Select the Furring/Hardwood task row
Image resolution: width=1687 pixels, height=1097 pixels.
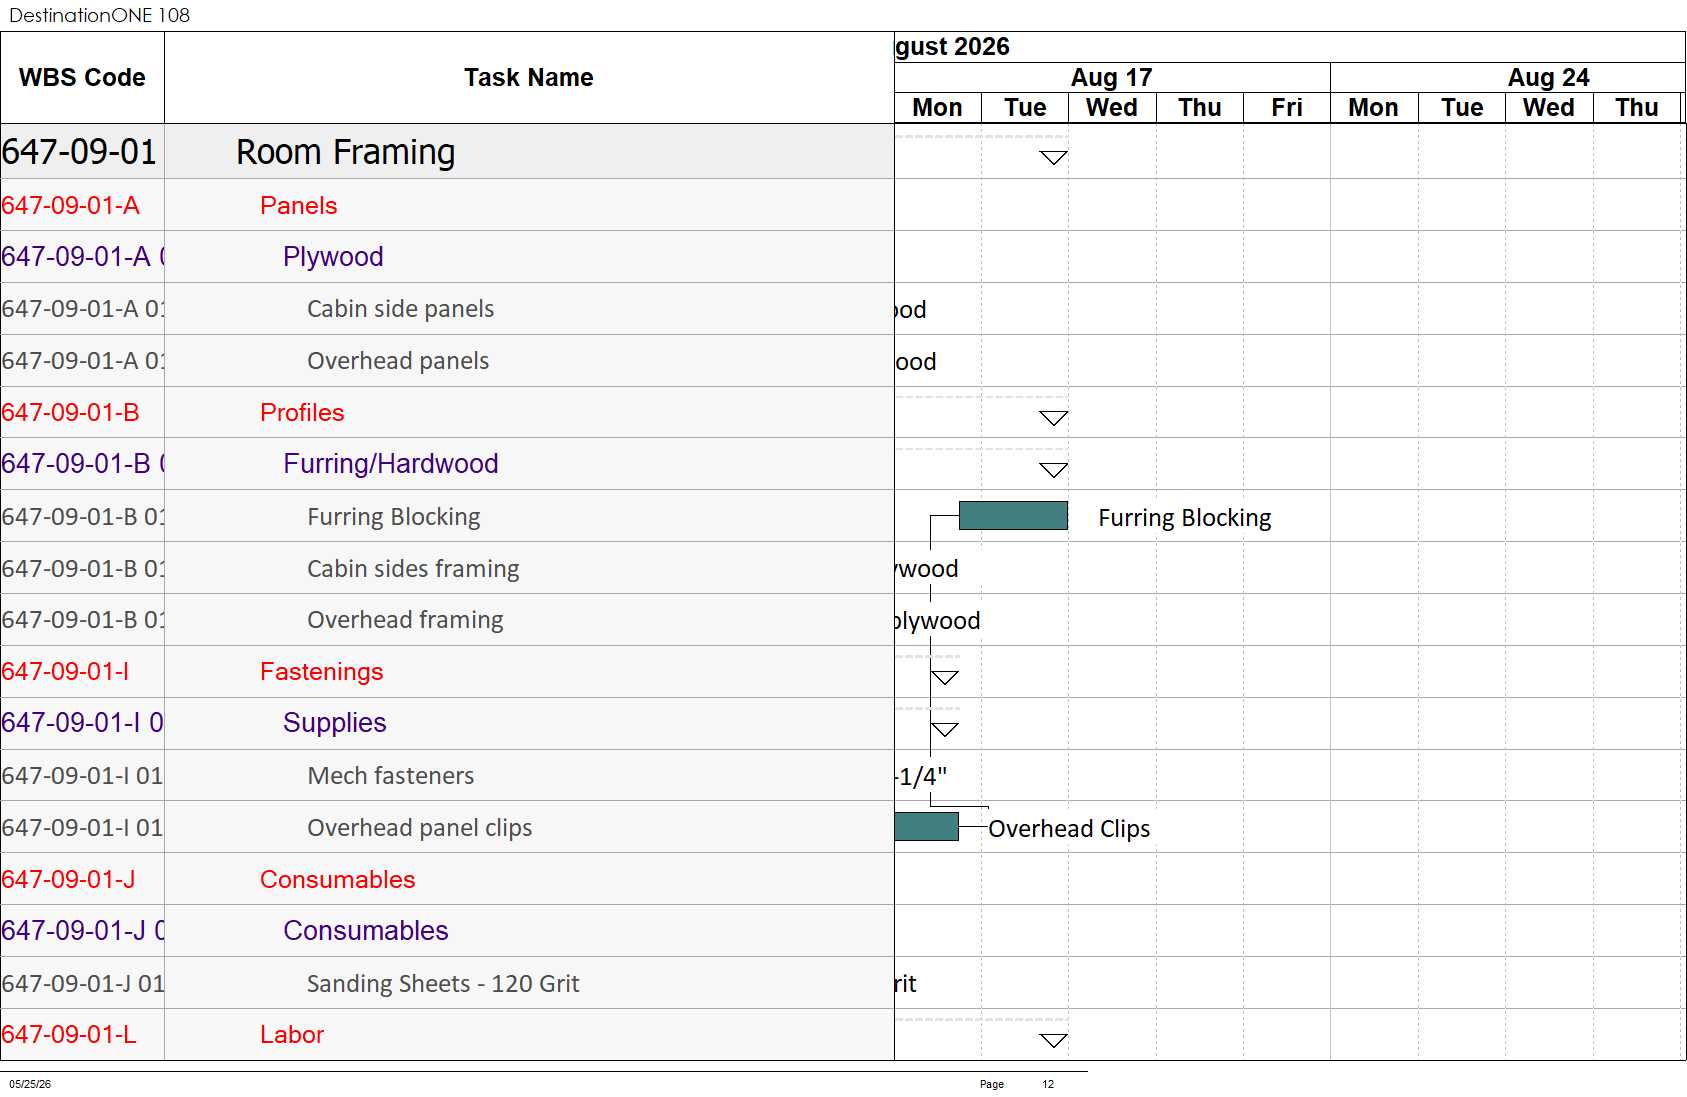(447, 464)
